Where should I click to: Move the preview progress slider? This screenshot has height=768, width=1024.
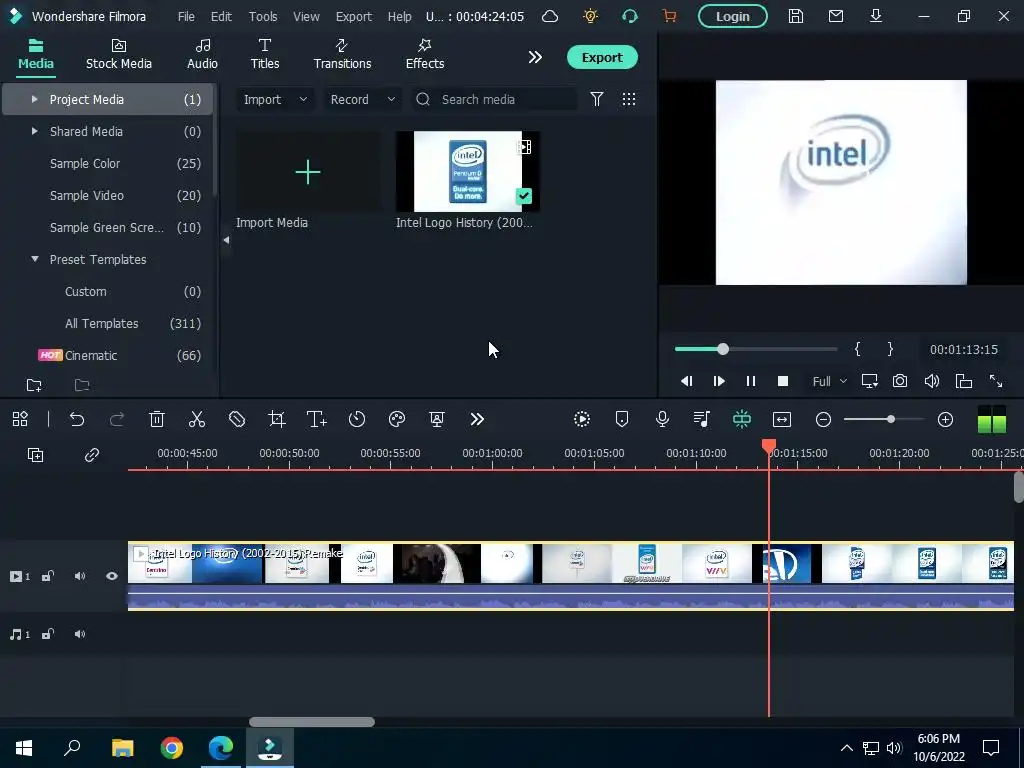coord(723,349)
